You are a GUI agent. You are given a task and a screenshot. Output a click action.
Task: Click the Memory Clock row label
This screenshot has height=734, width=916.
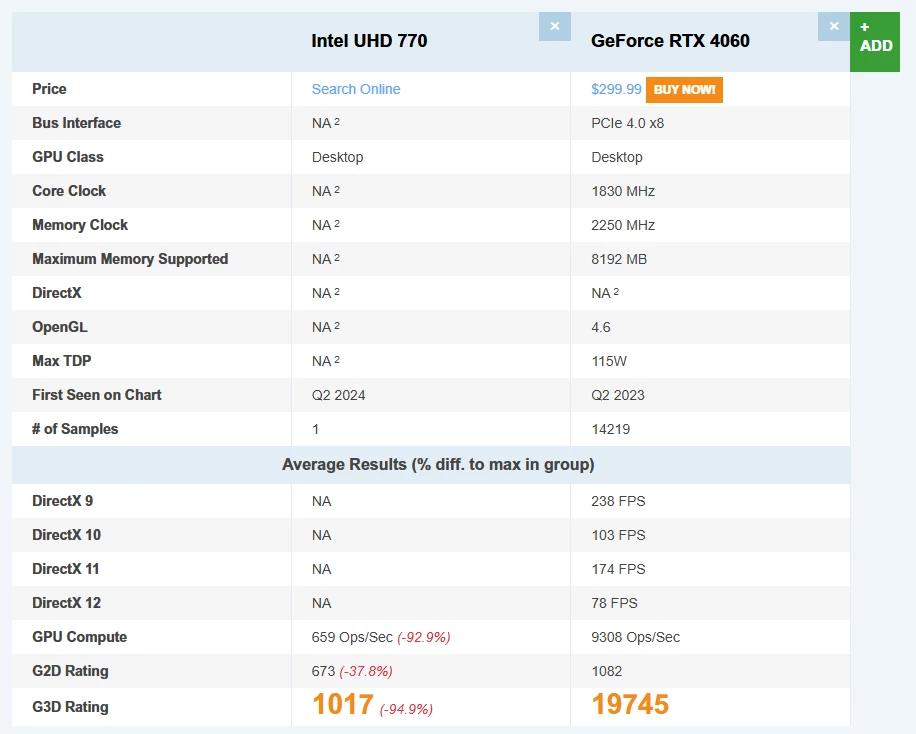80,224
